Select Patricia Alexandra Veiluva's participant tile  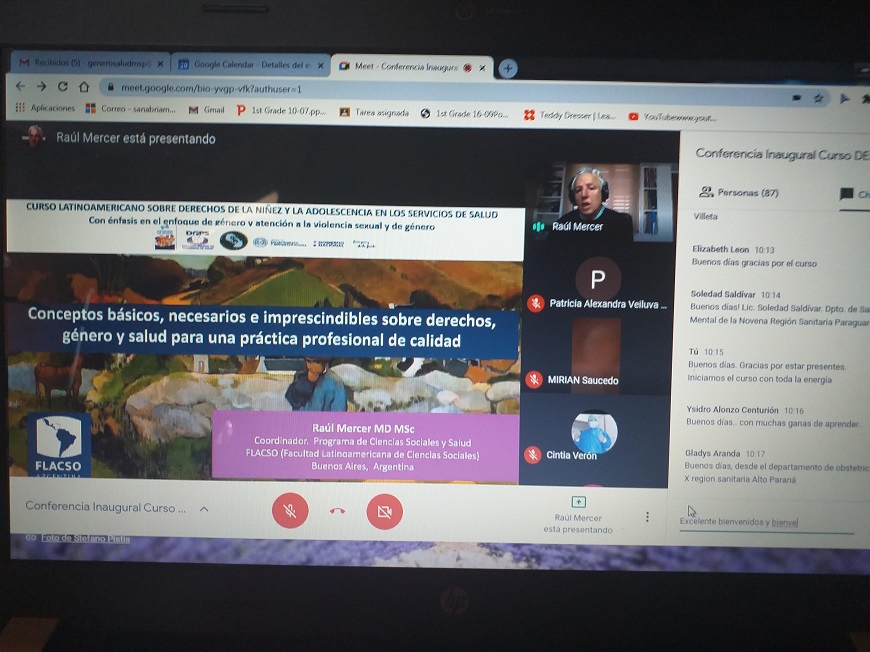tap(598, 281)
